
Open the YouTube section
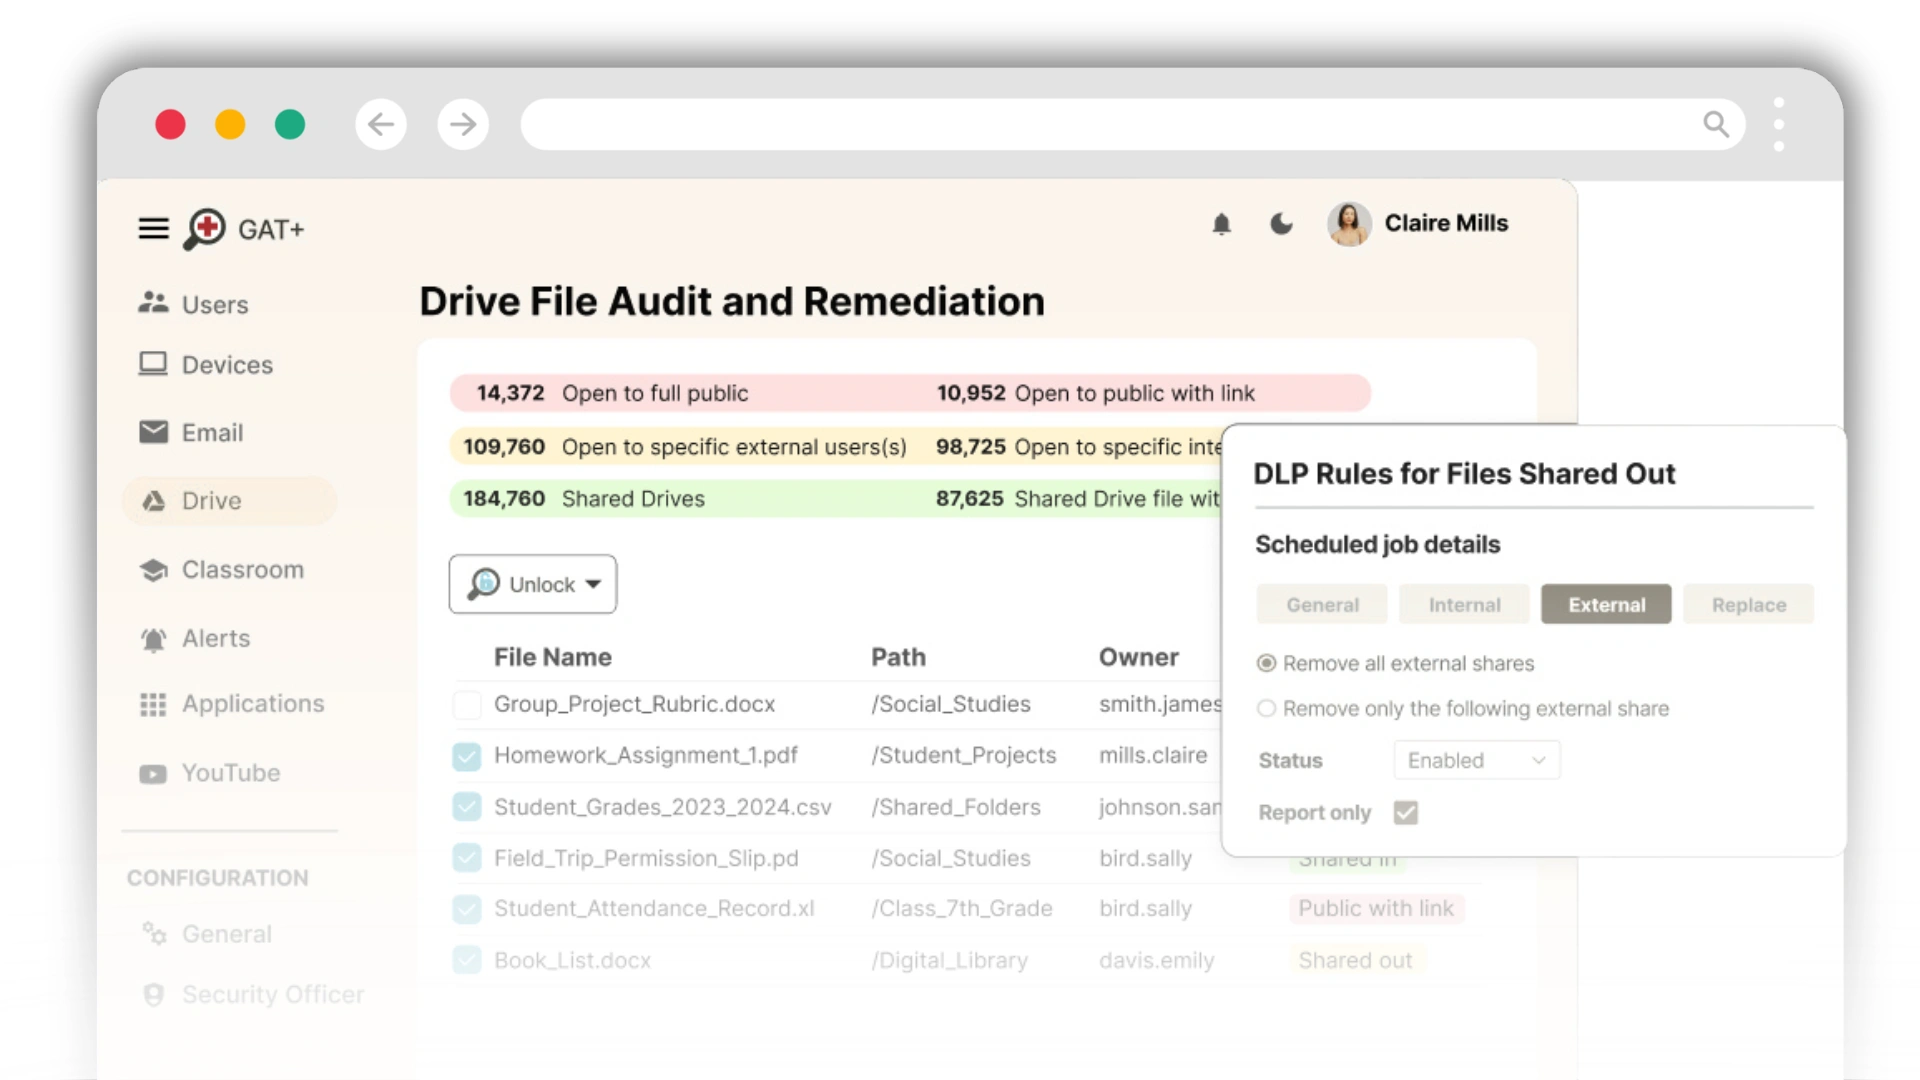(152, 772)
